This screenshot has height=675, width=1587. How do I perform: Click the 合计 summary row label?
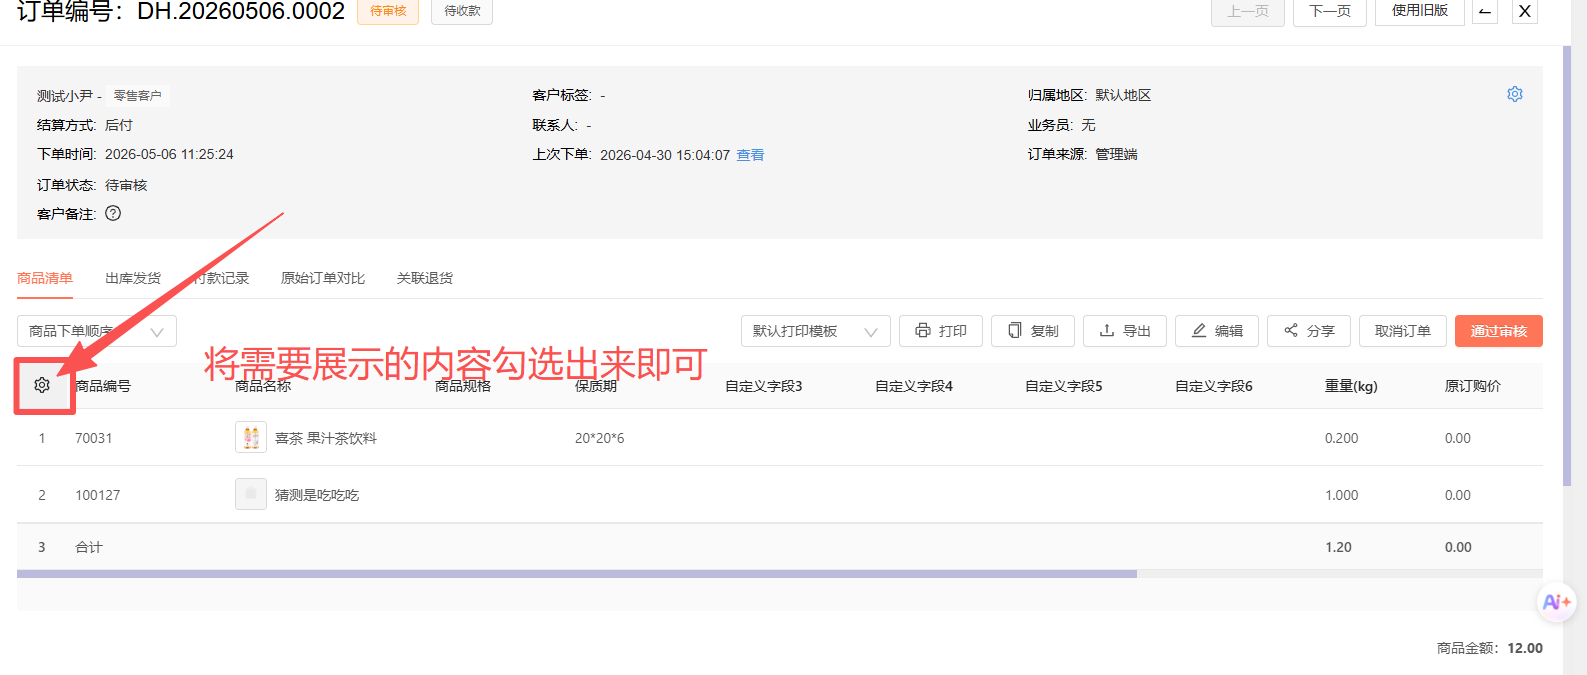(x=89, y=547)
